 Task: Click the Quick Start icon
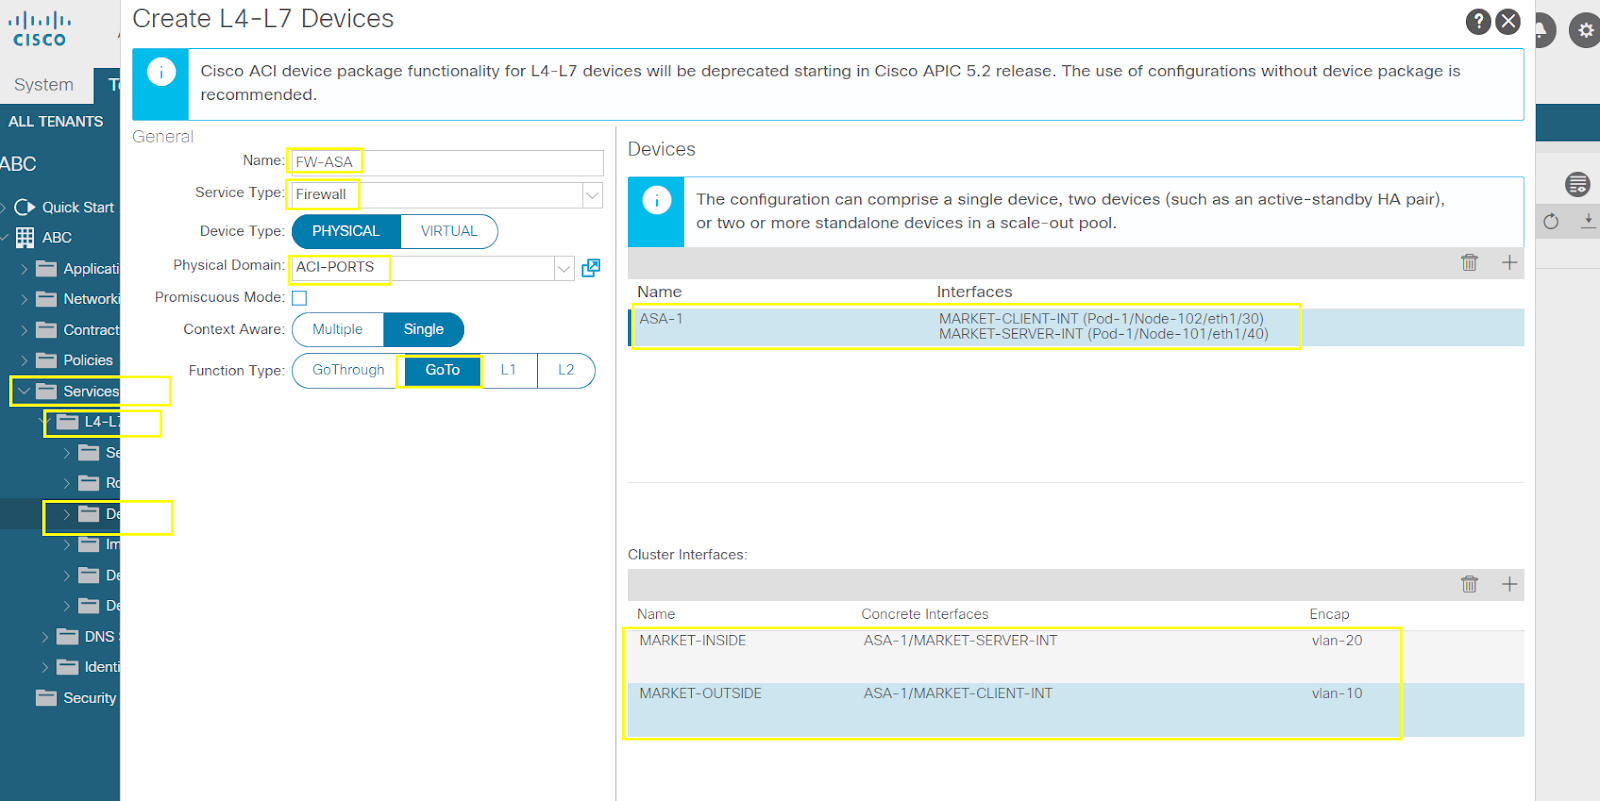point(25,207)
